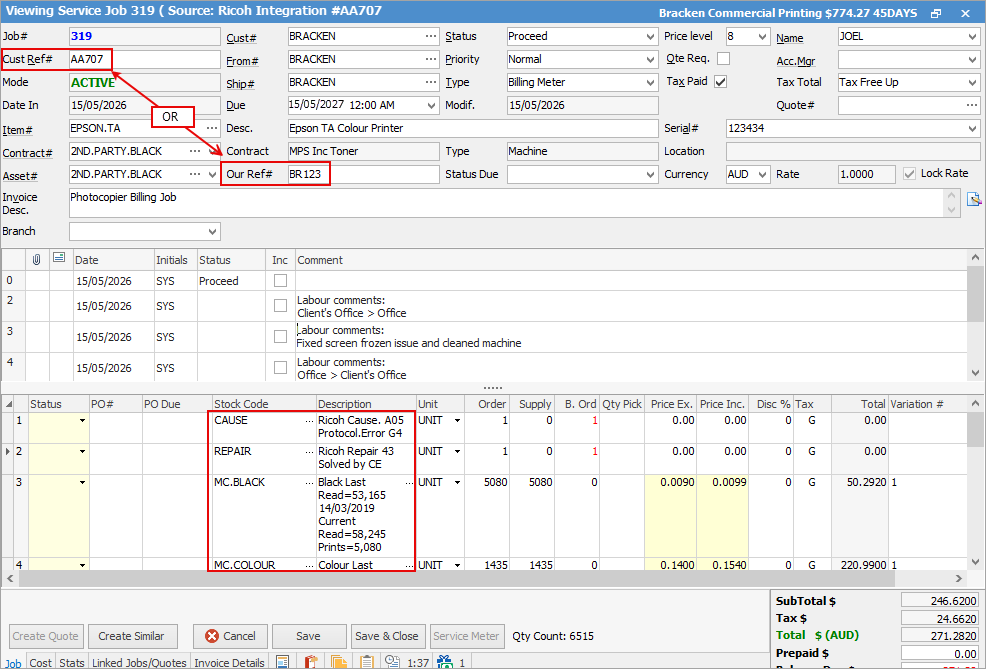Click the paperclip attachment column header icon
986x669 pixels.
(x=36, y=259)
